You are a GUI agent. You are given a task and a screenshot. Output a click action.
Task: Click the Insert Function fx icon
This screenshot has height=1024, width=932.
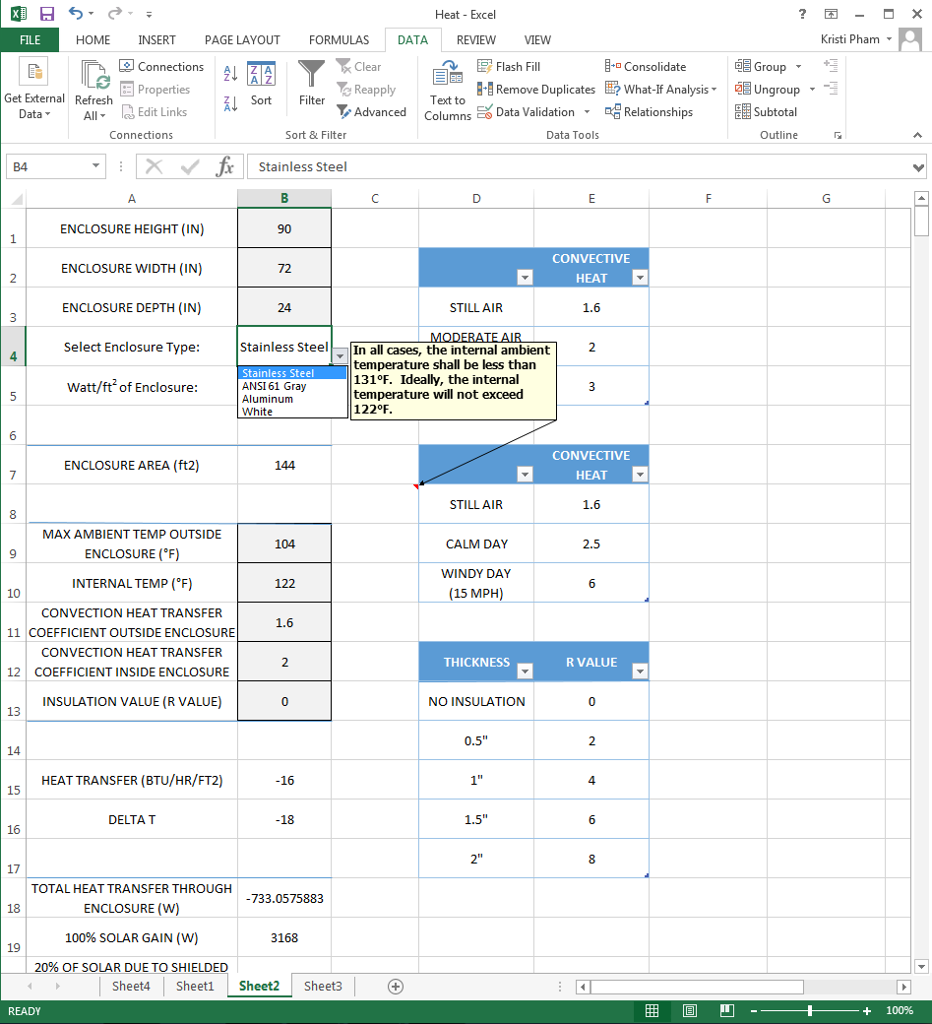pos(225,167)
